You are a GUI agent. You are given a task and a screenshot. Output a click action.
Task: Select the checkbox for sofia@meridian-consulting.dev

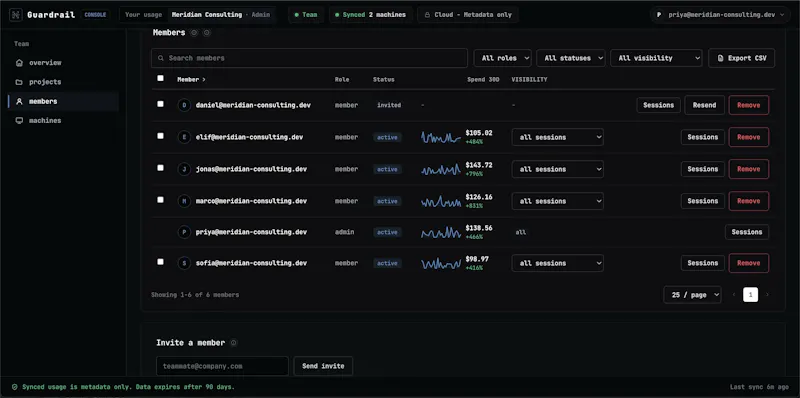161,261
